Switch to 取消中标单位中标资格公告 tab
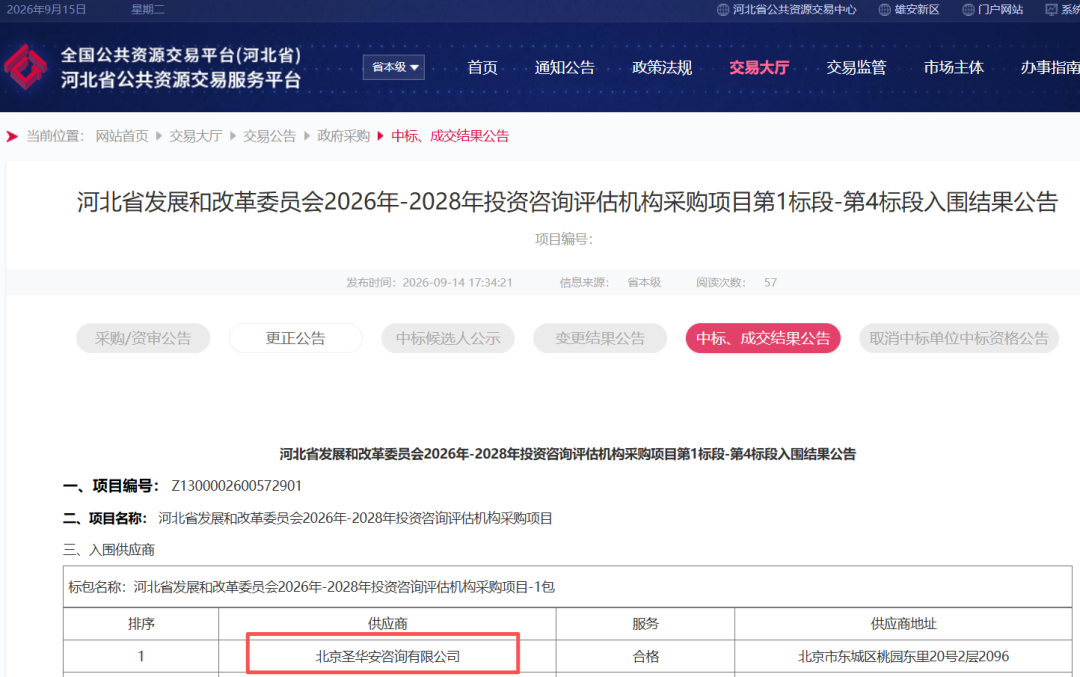Viewport: 1080px width, 677px height. click(959, 338)
